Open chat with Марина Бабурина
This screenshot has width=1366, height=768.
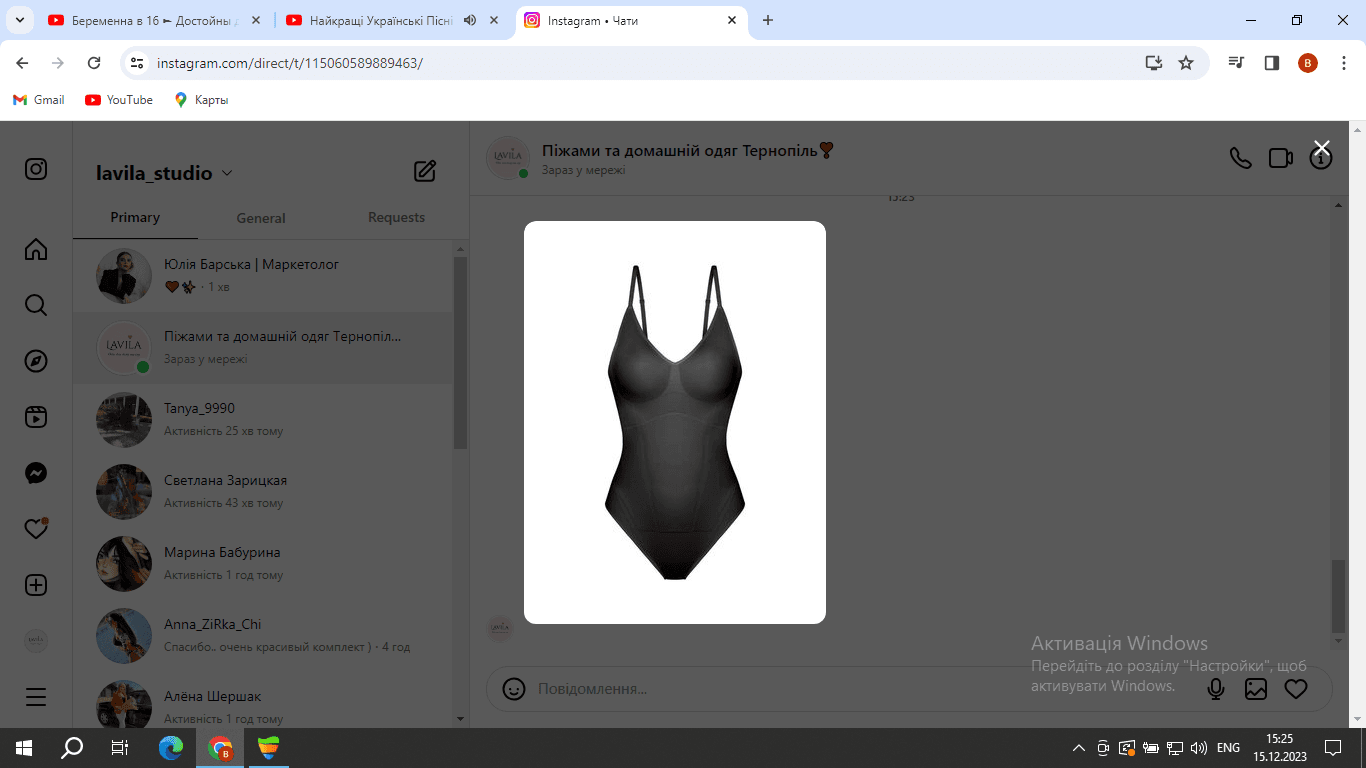click(x=263, y=564)
